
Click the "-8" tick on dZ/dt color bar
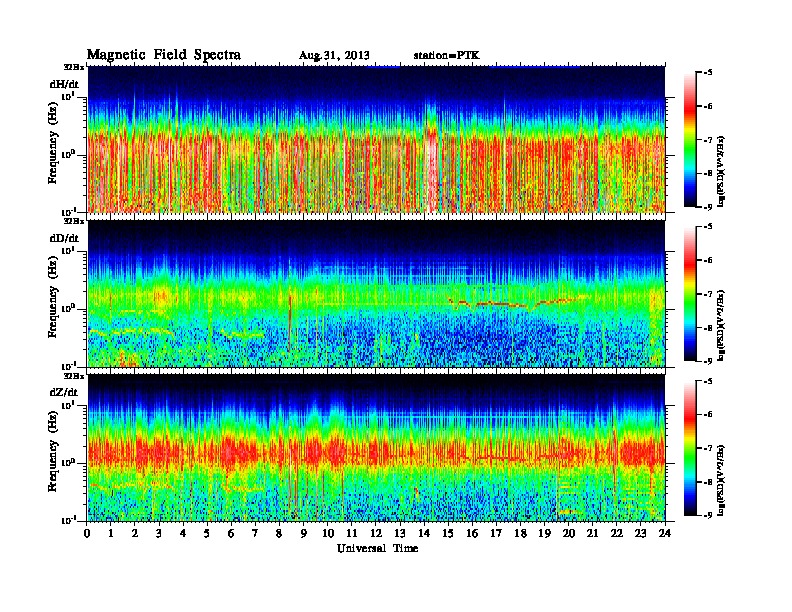(x=708, y=482)
